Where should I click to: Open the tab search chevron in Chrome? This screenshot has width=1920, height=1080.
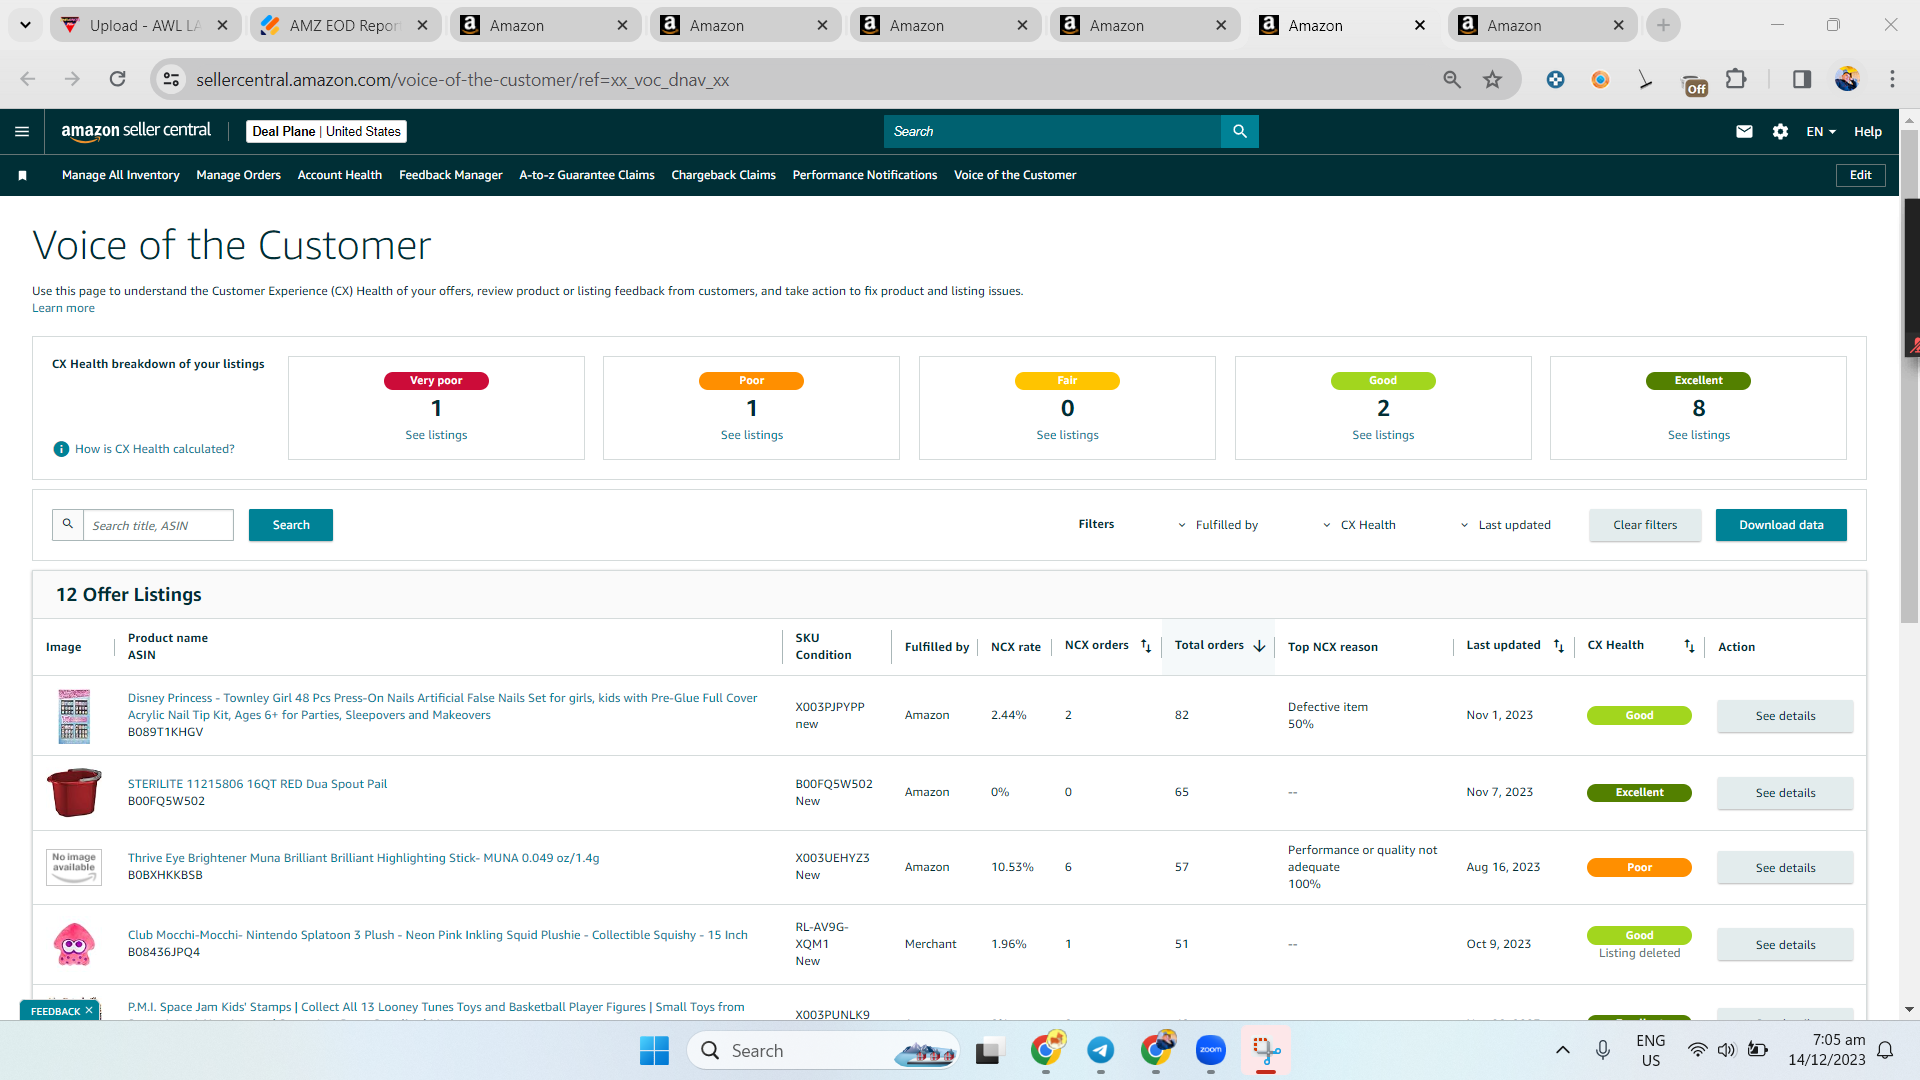click(x=25, y=25)
